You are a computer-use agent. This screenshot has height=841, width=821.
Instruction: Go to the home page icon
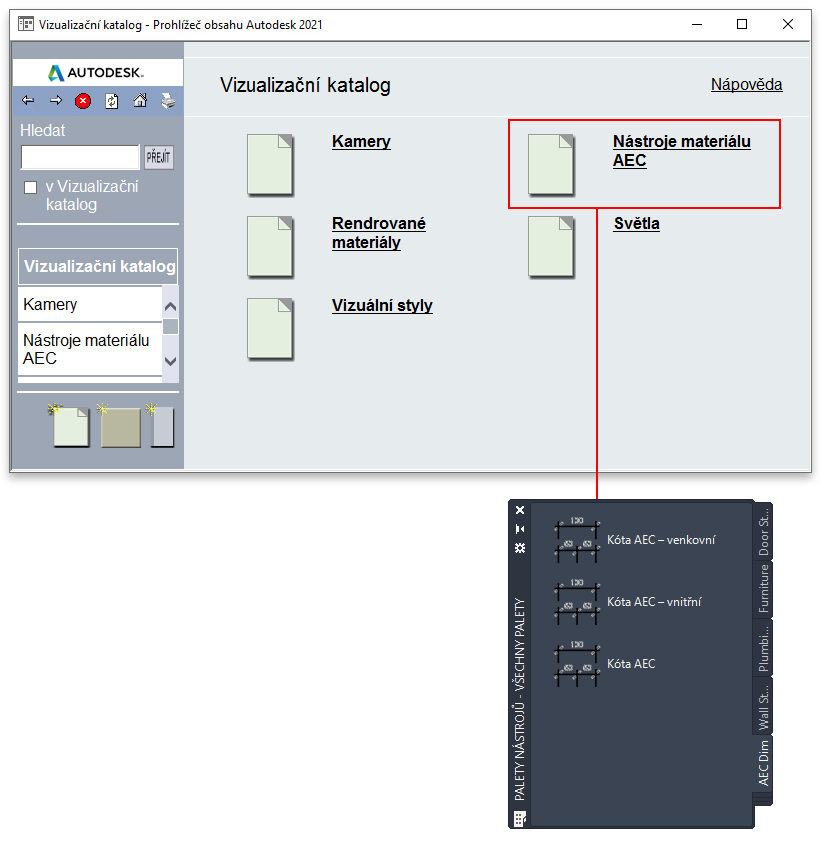[x=140, y=100]
